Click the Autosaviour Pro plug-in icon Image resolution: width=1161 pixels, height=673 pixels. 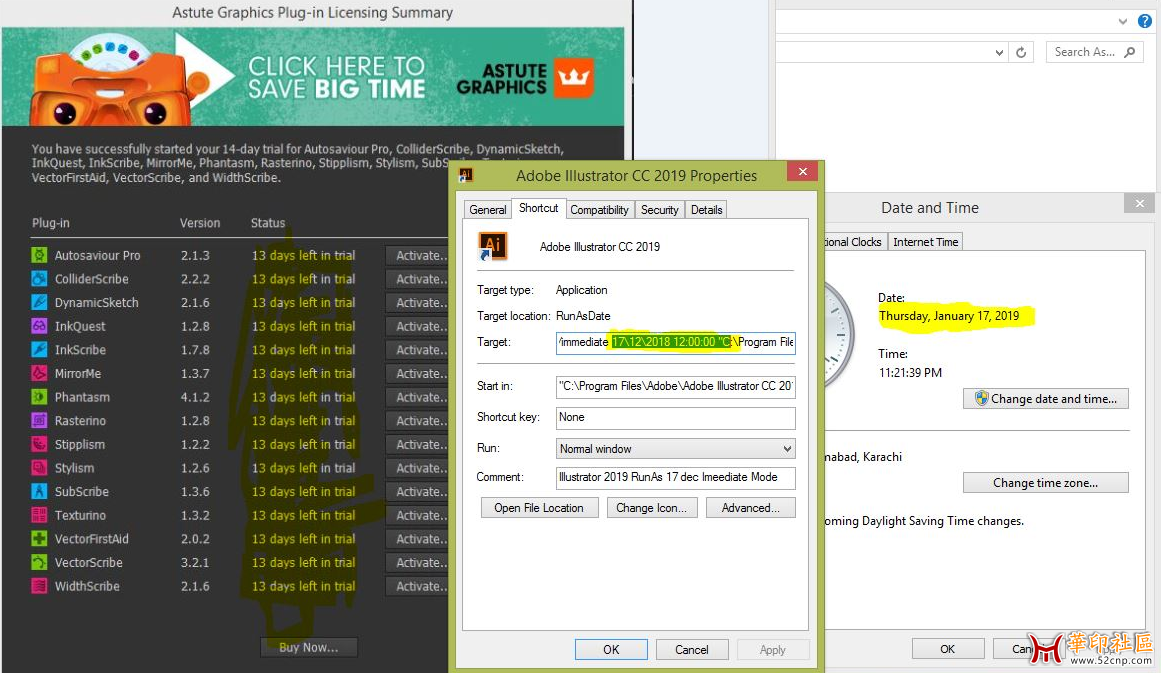[x=39, y=255]
